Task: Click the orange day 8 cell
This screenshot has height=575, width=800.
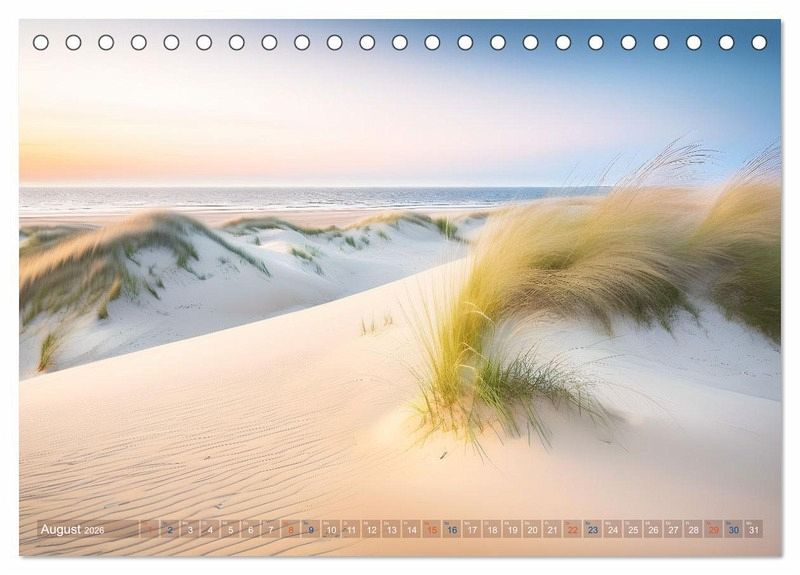Action: (290, 529)
